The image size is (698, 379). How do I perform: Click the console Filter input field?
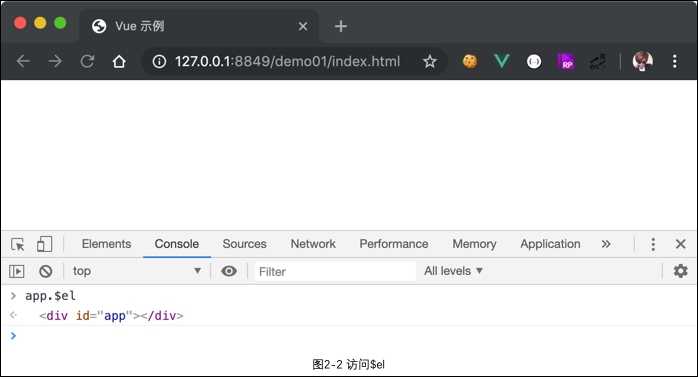[x=334, y=271]
